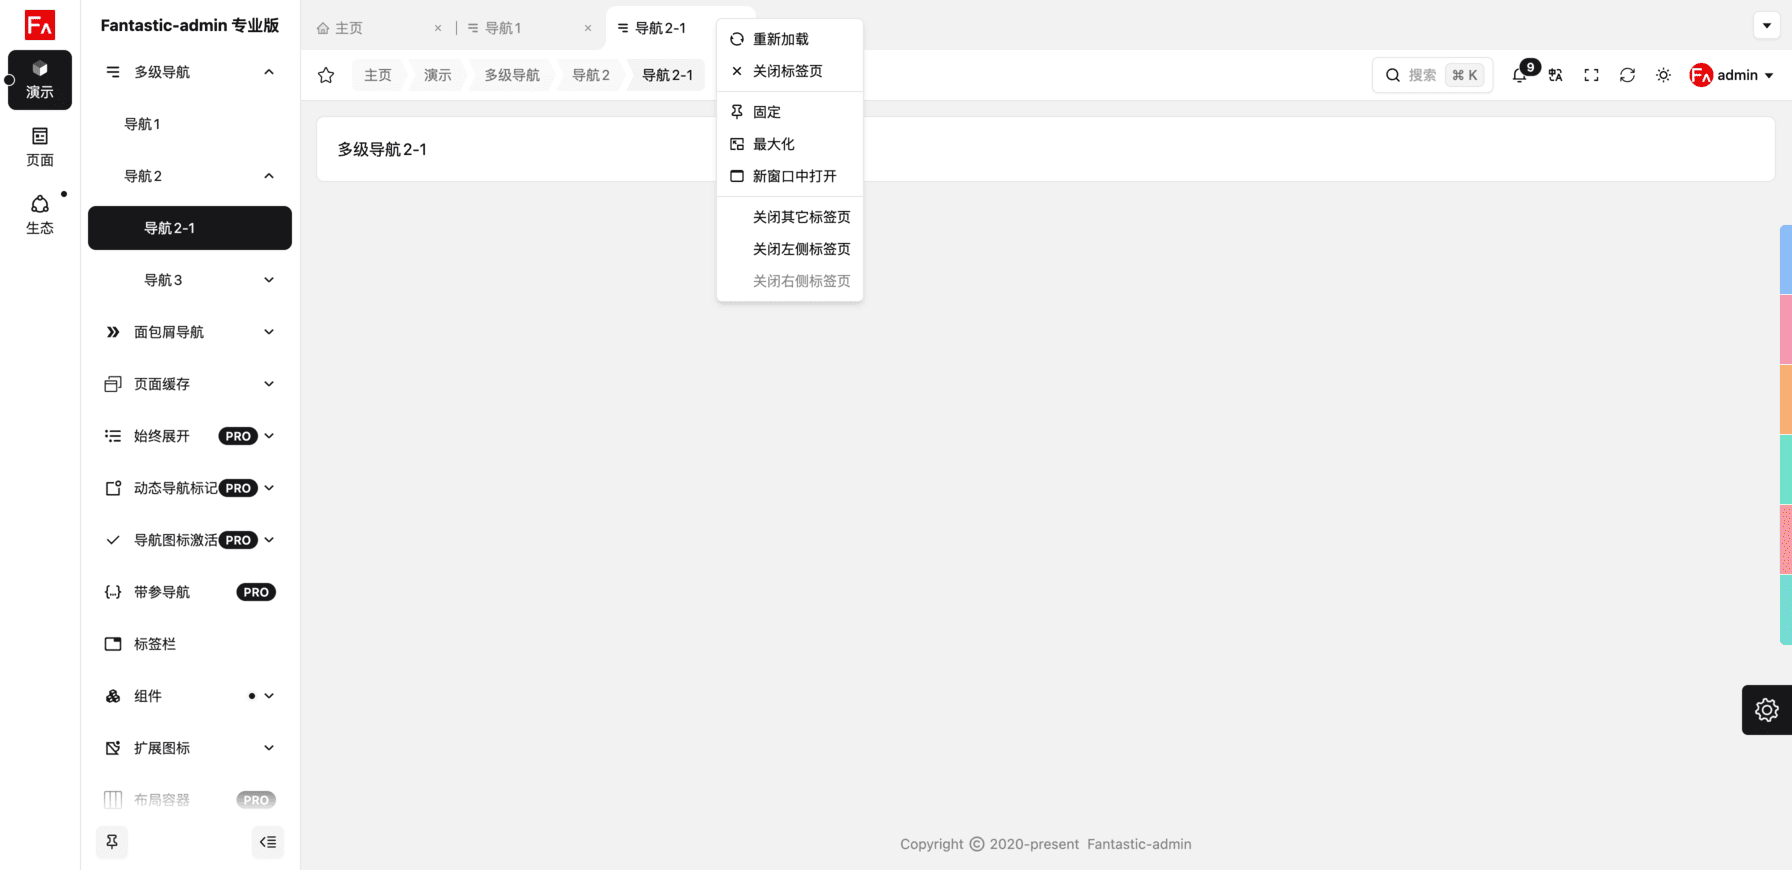
Task: Switch to the 导航1 tab
Action: pos(503,28)
